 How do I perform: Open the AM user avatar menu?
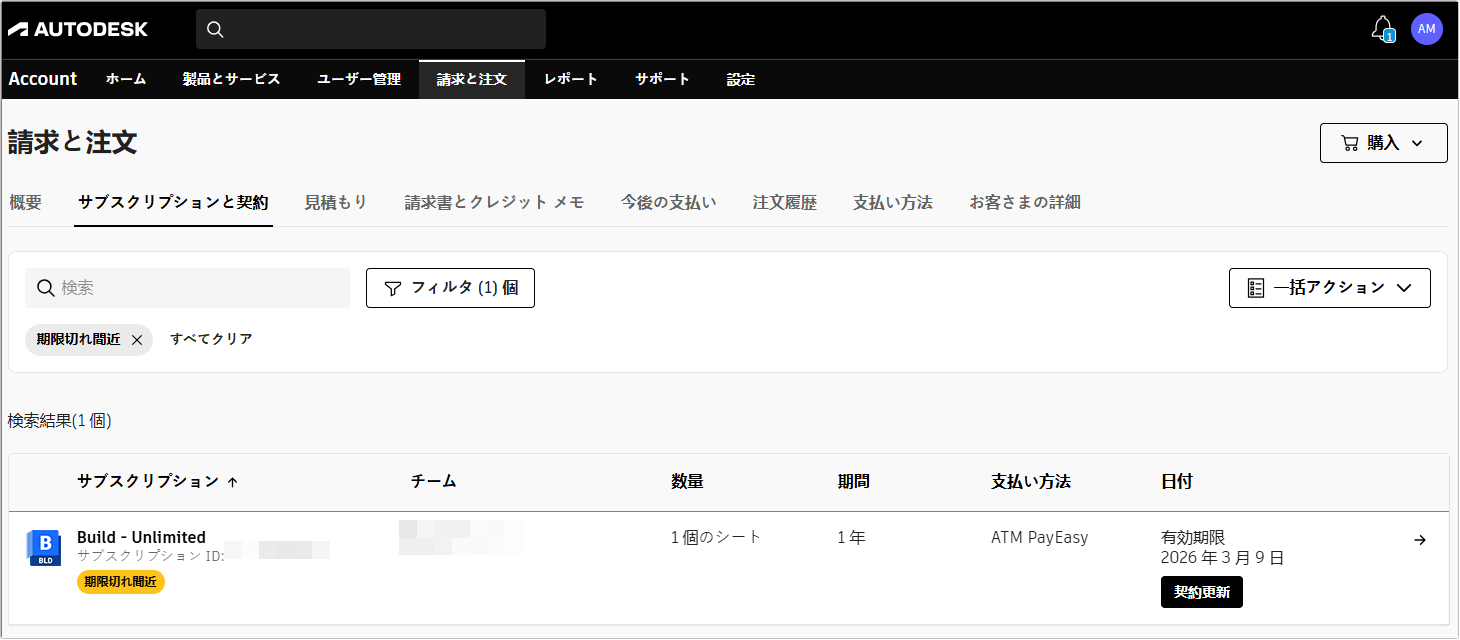(x=1427, y=29)
